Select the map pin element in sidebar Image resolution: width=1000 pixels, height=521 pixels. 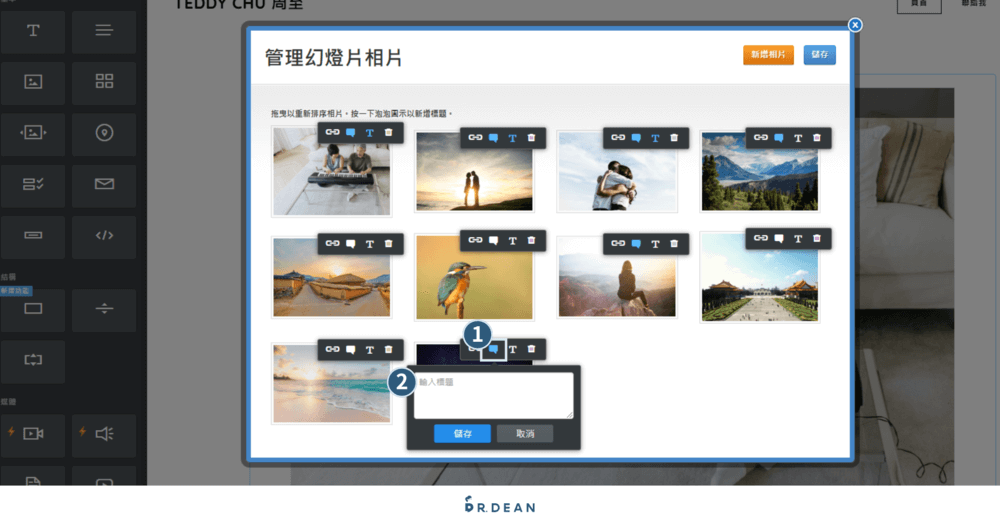point(104,133)
